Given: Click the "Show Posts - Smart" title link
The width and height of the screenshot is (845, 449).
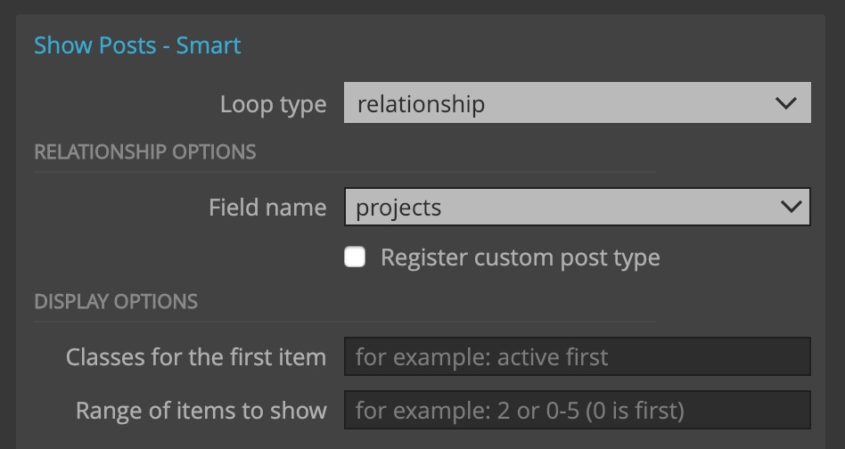Looking at the screenshot, I should tap(137, 45).
